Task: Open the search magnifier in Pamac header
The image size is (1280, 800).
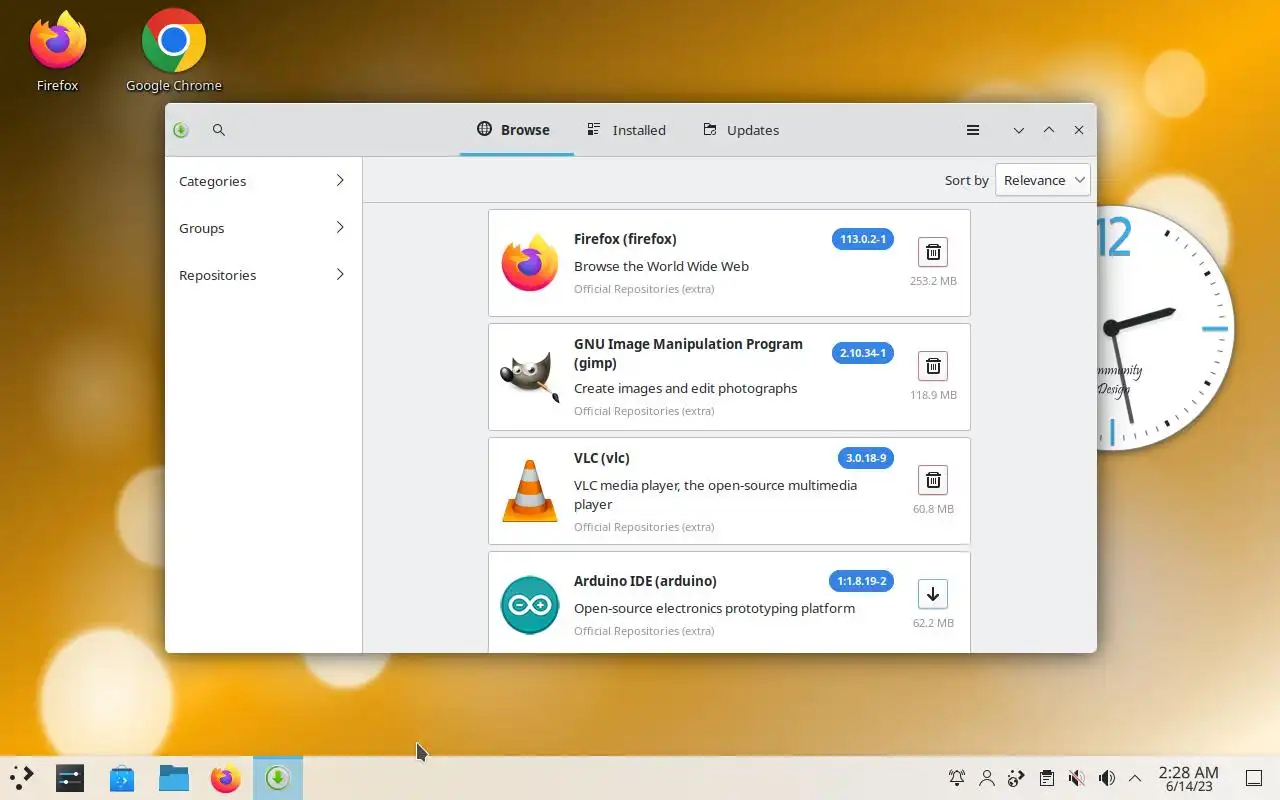Action: pos(219,130)
